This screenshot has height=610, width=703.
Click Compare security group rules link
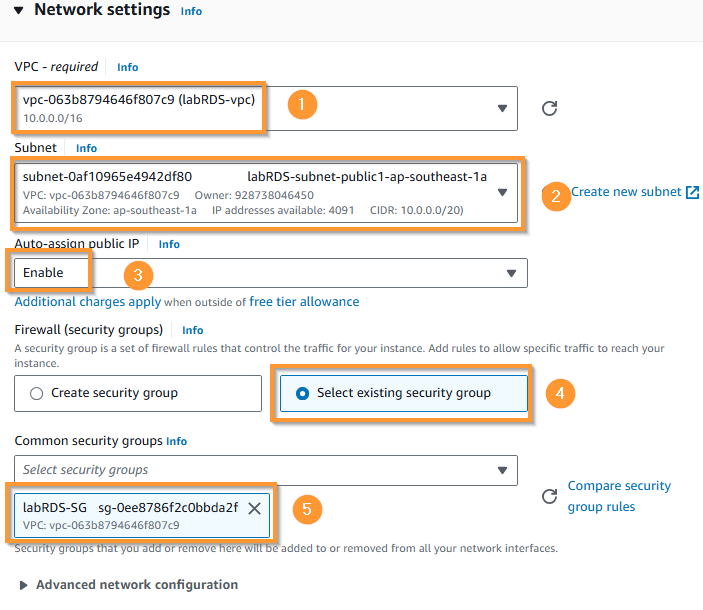(x=619, y=496)
